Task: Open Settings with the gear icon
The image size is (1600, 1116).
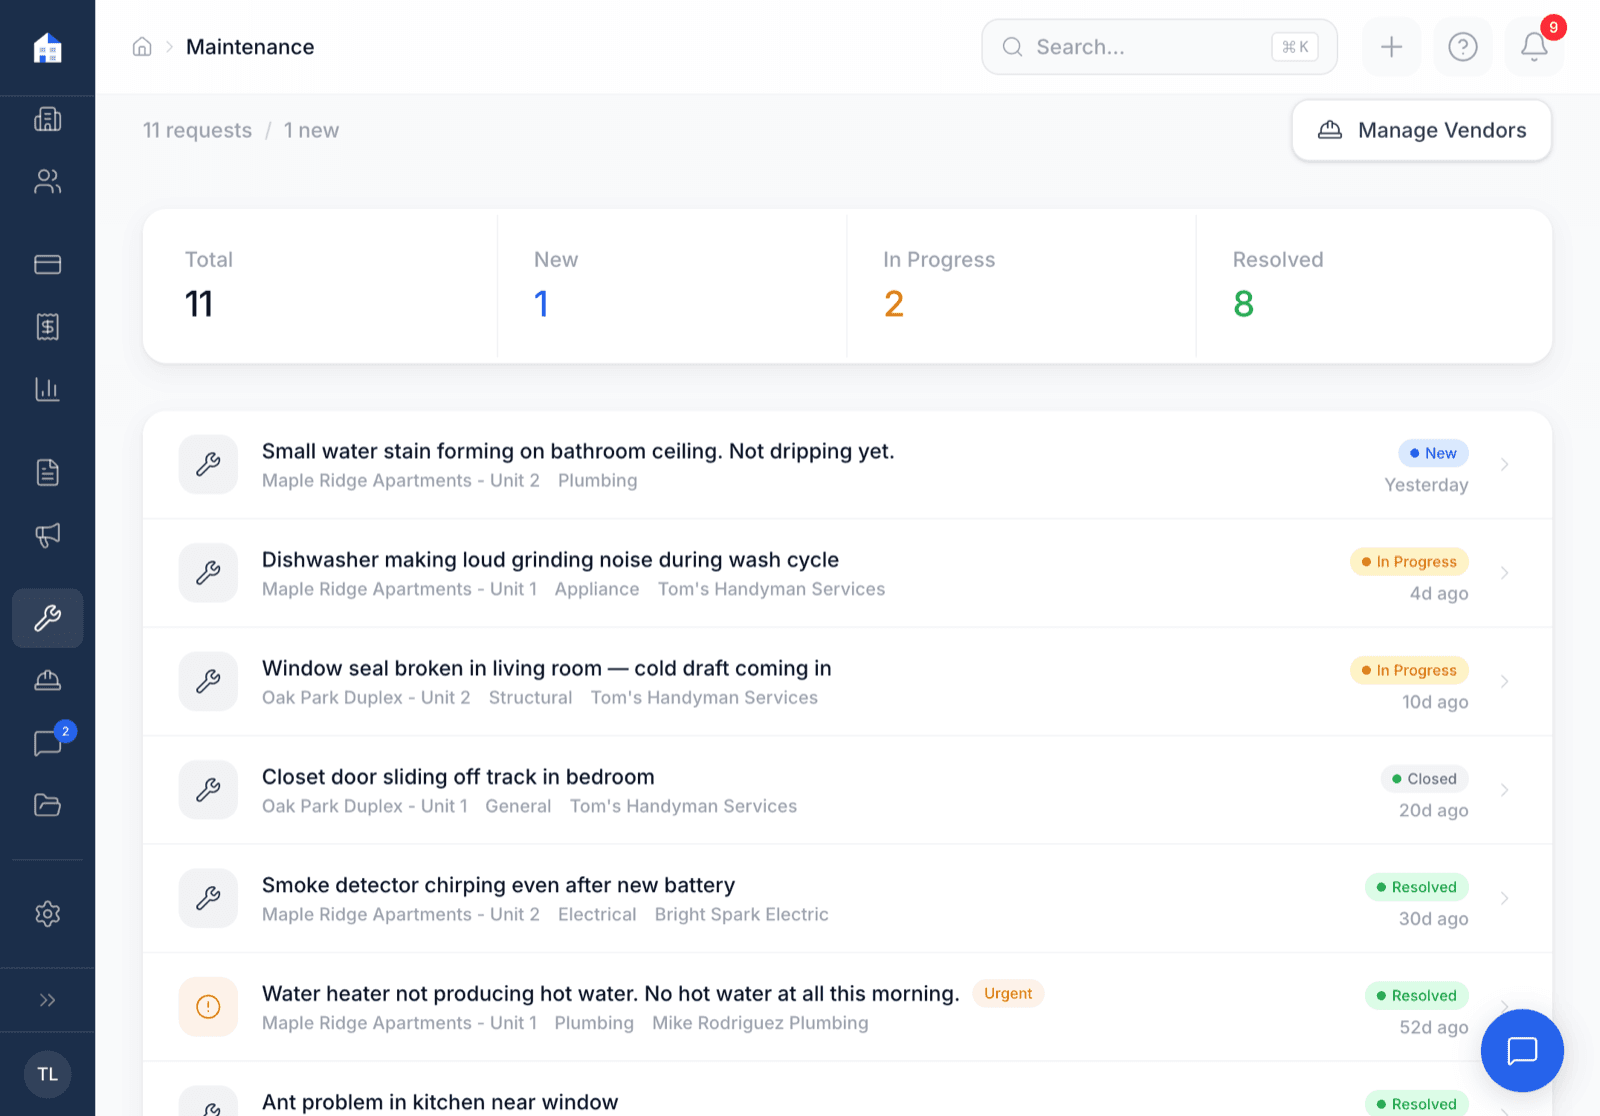Action: click(47, 913)
